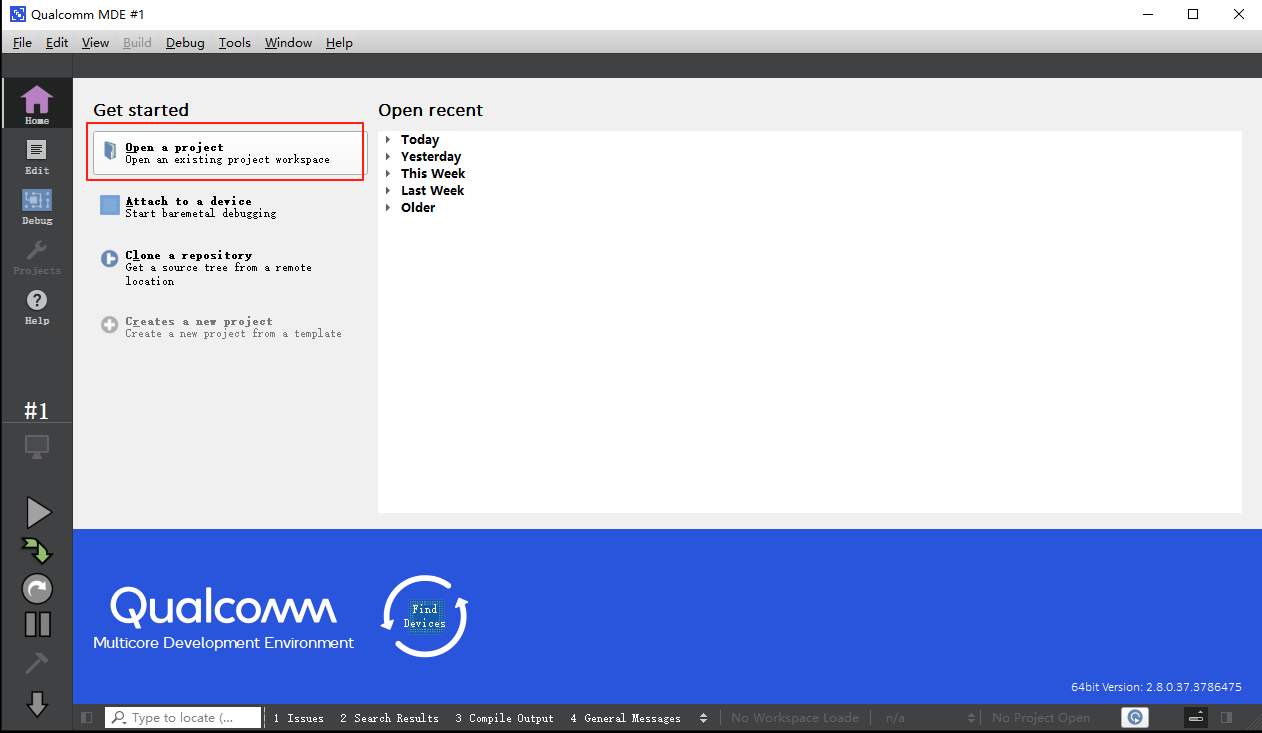Screen dimensions: 1262x733
Task: Click the Build hammer icon
Action: [x=37, y=664]
